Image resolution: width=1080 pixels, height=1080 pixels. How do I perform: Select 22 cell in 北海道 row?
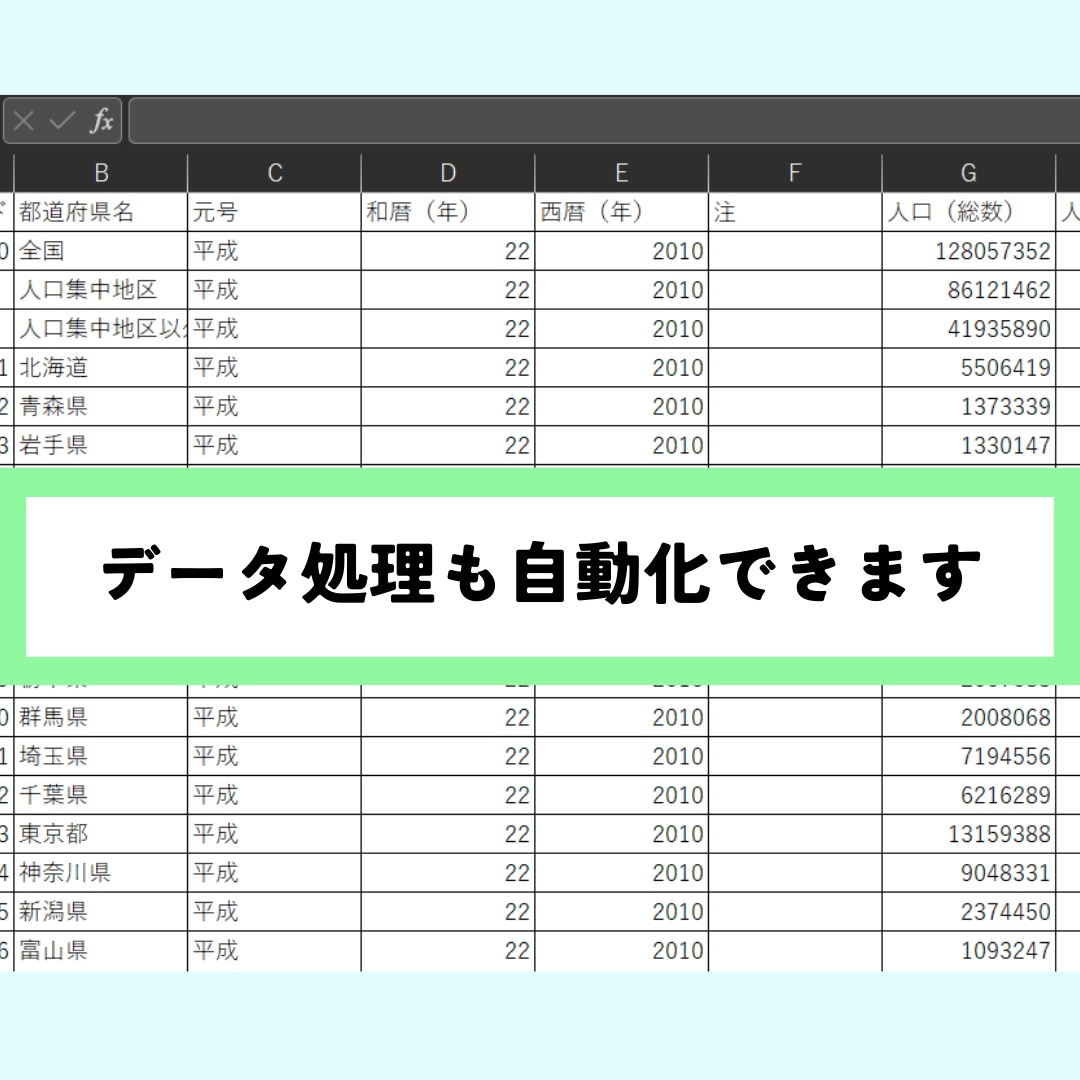tap(448, 368)
